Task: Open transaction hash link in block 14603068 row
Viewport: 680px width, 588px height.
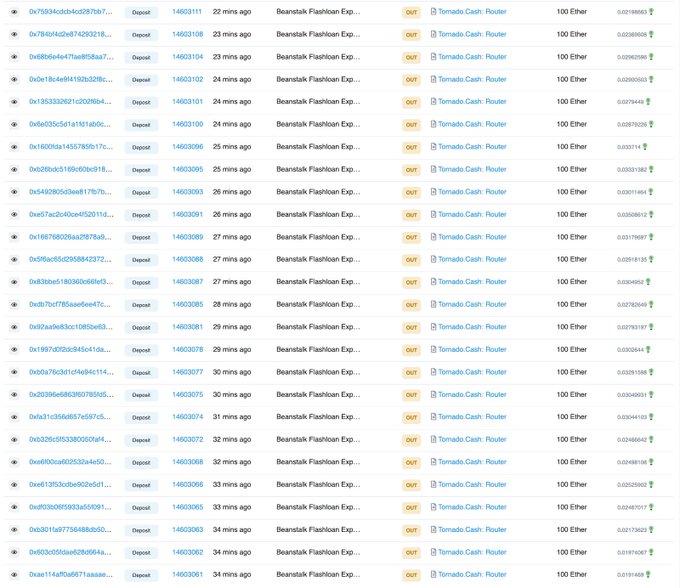Action: (70, 462)
